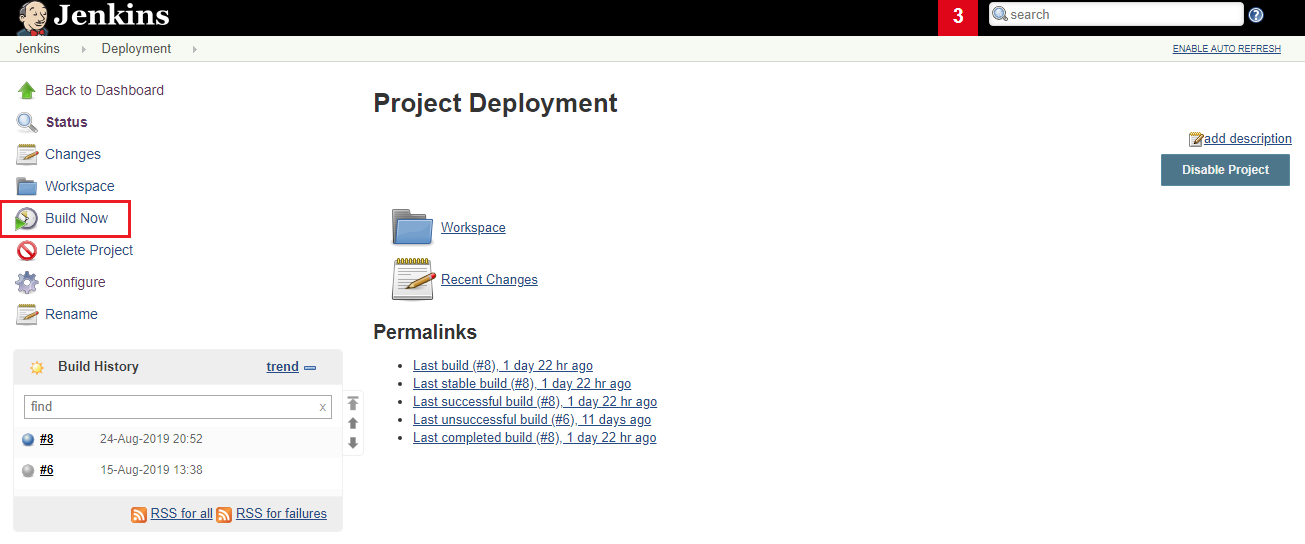Screen dimensions: 1305x544
Task: Open build #6 in build history
Action: tap(47, 470)
